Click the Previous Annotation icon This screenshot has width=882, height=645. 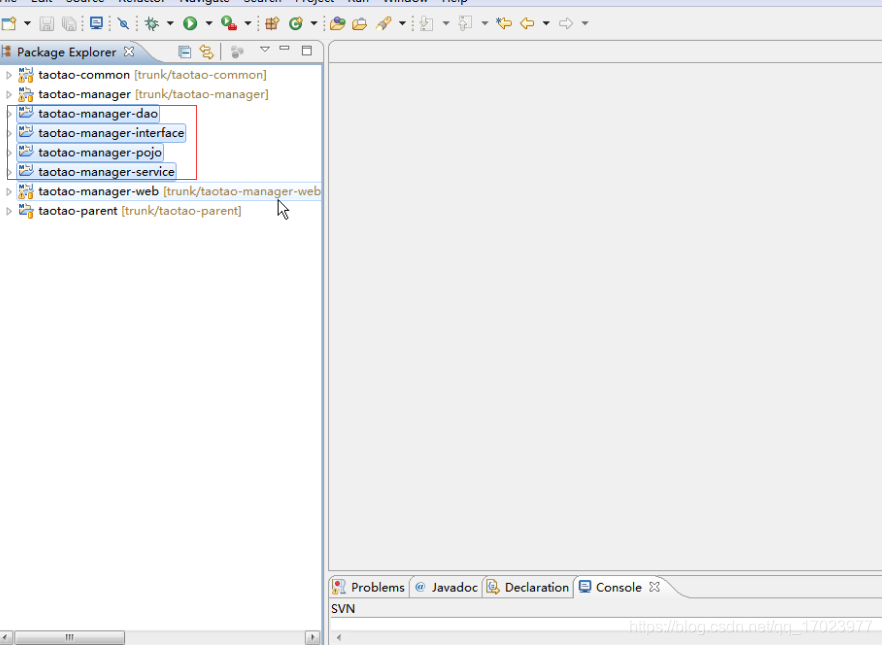[x=465, y=24]
